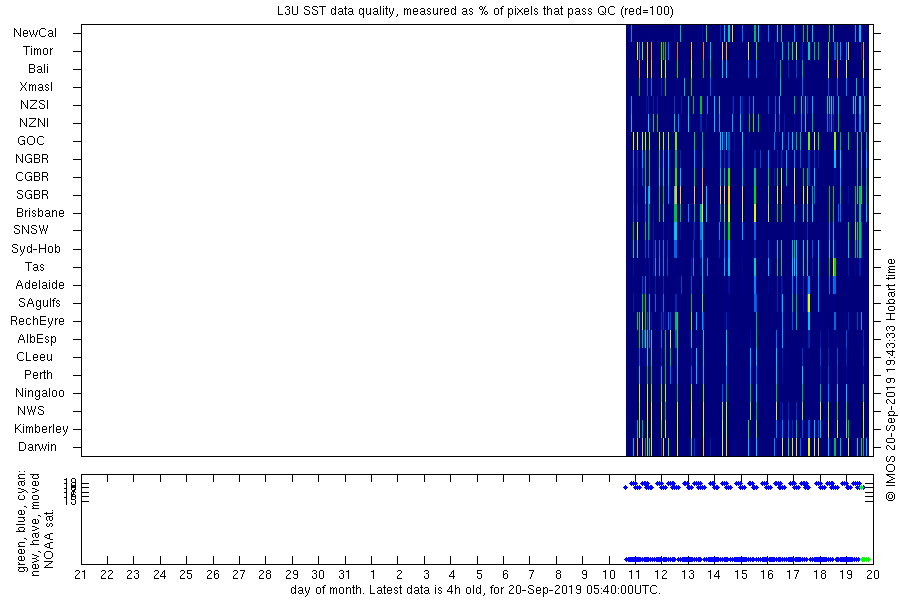The image size is (900, 600).
Task: Click day 10 on the x-axis
Action: [608, 575]
